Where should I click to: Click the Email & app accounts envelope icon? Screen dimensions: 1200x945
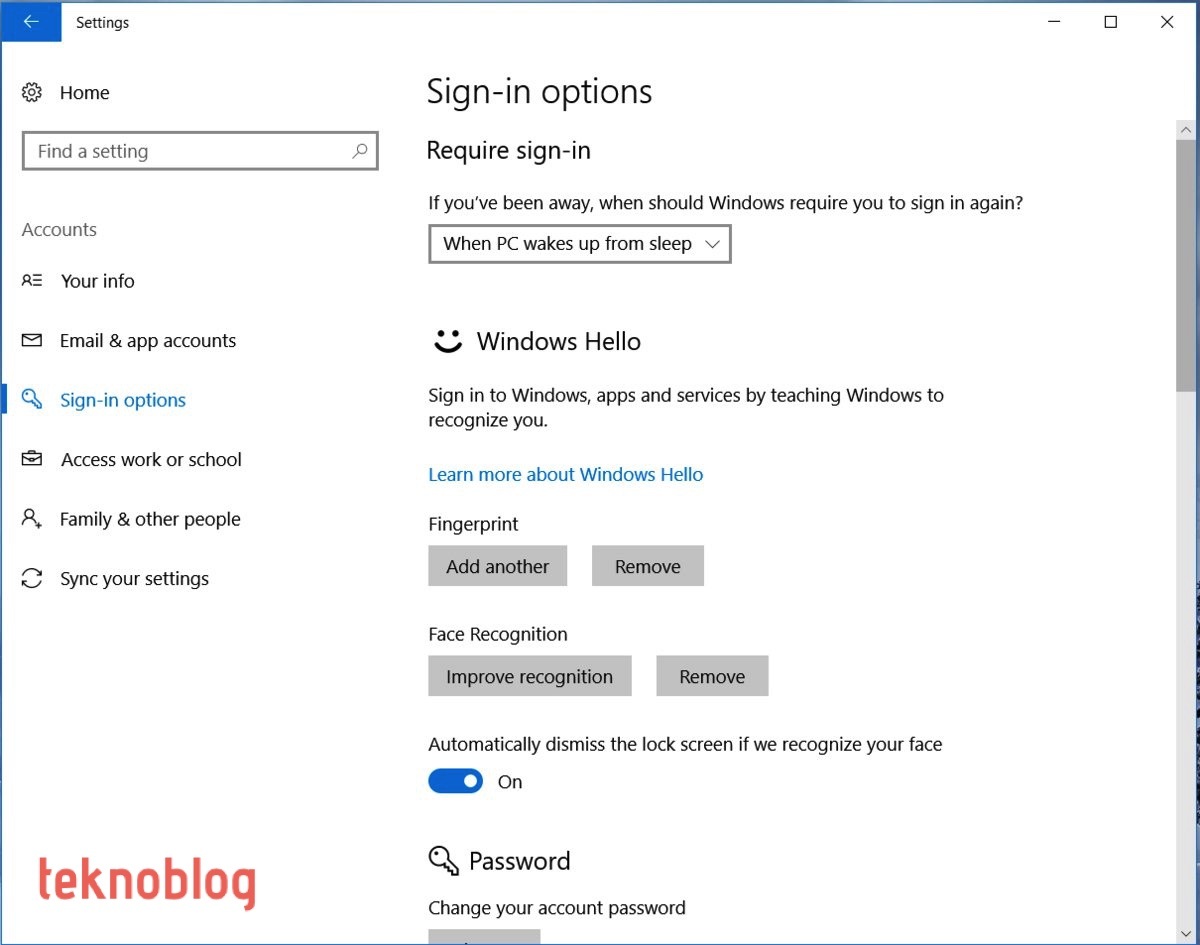click(x=32, y=340)
